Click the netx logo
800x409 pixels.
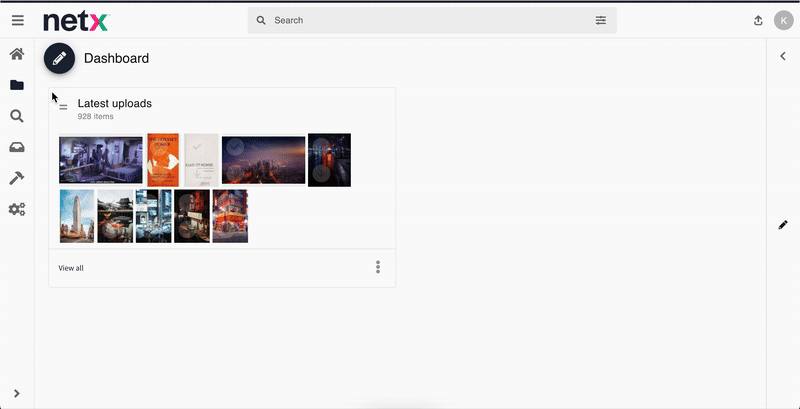point(76,20)
